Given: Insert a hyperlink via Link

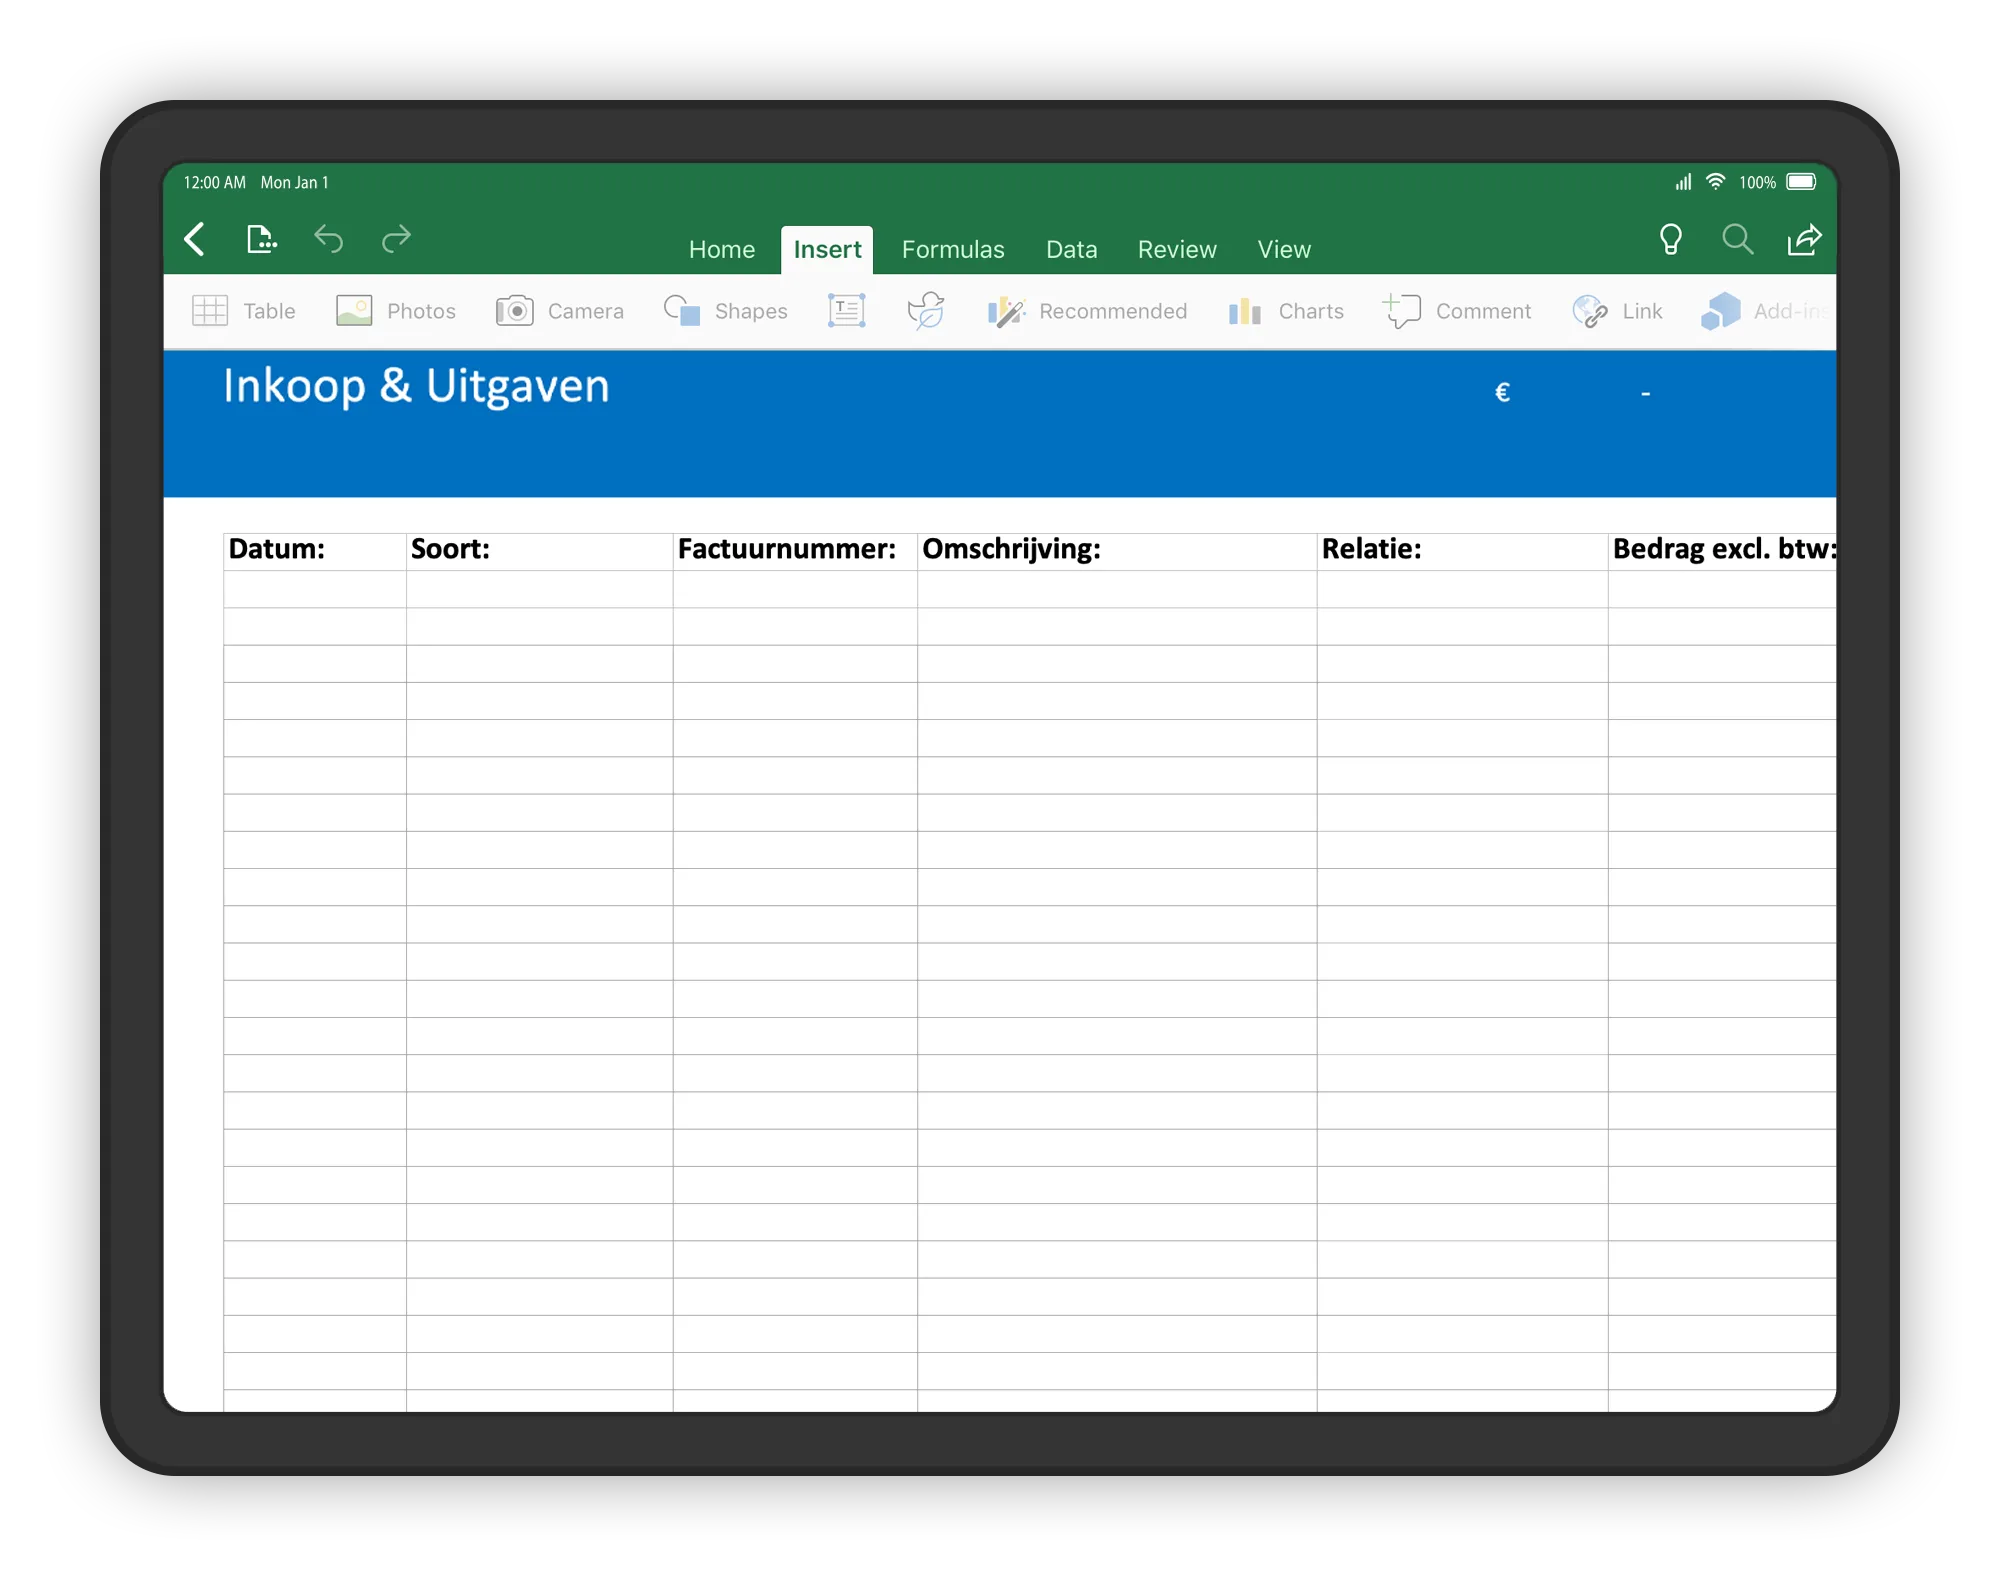Looking at the screenshot, I should (x=1617, y=311).
